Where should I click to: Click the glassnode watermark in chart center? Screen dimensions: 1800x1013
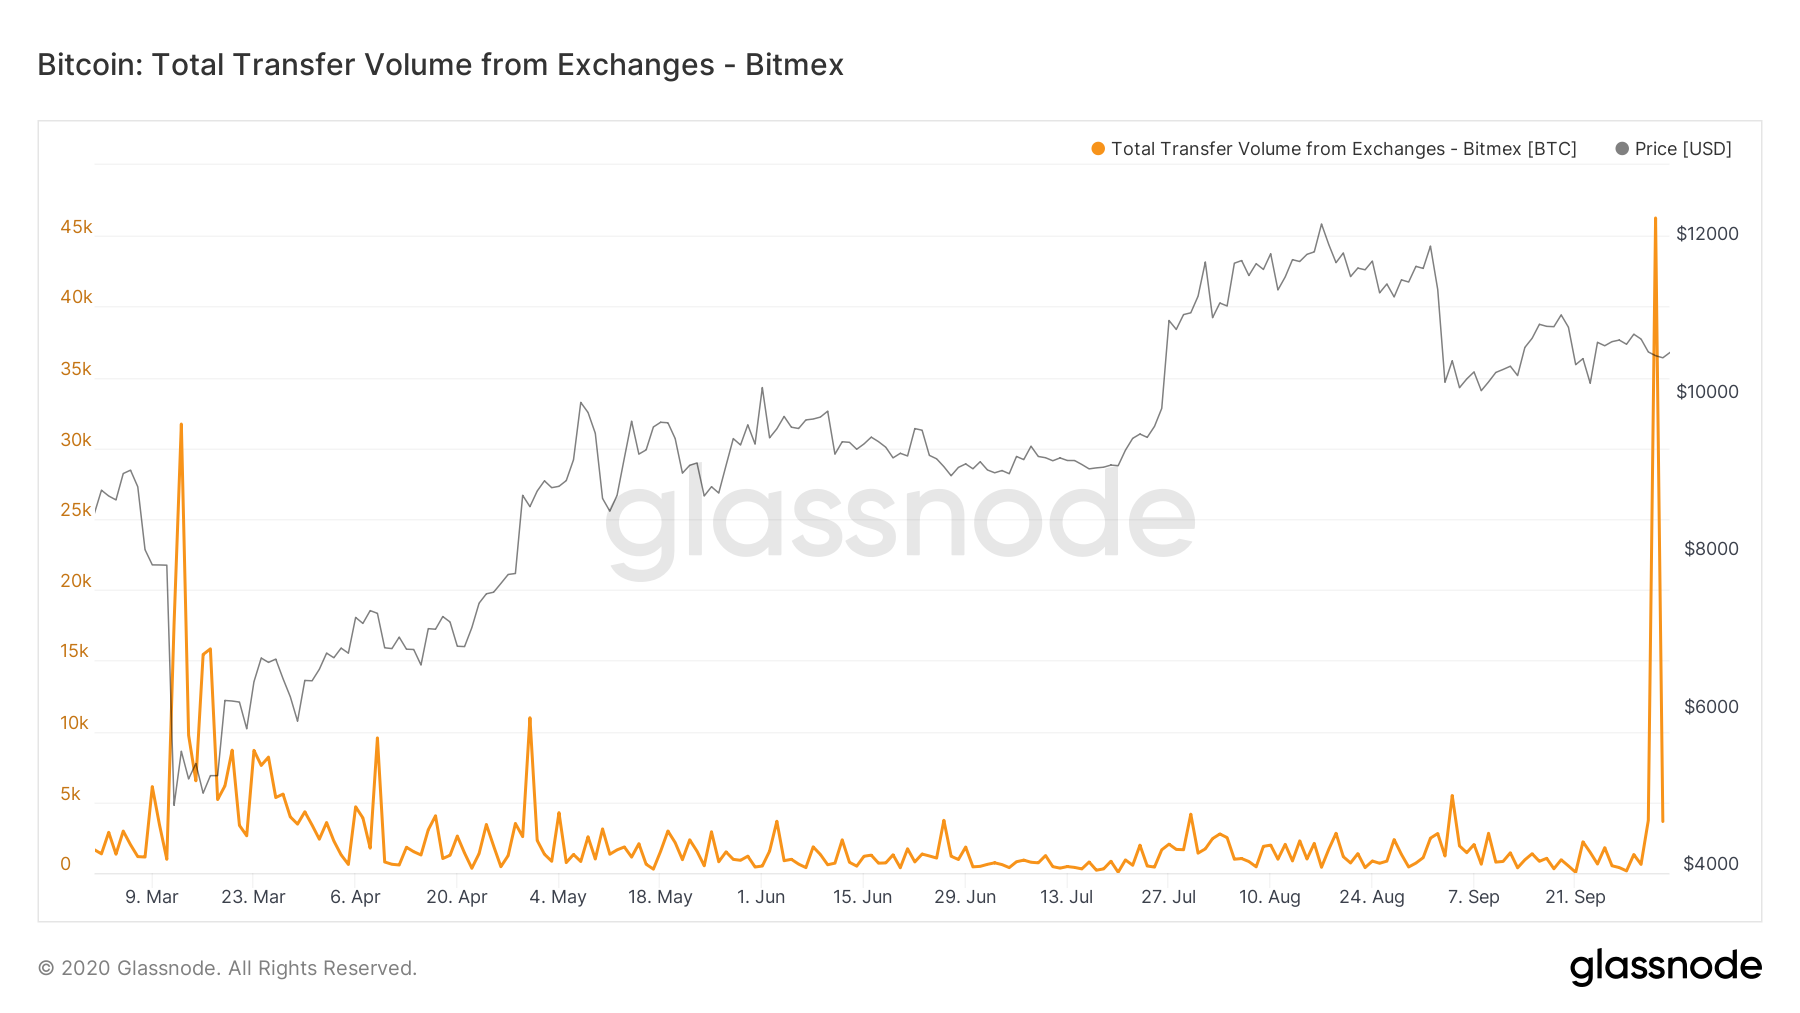(x=900, y=520)
